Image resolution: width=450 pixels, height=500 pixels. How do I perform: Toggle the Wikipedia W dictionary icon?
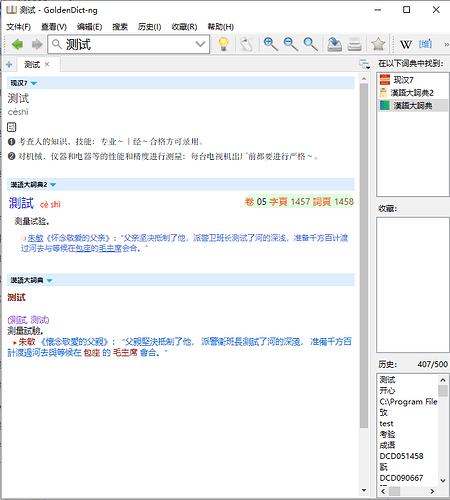pyautogui.click(x=406, y=44)
